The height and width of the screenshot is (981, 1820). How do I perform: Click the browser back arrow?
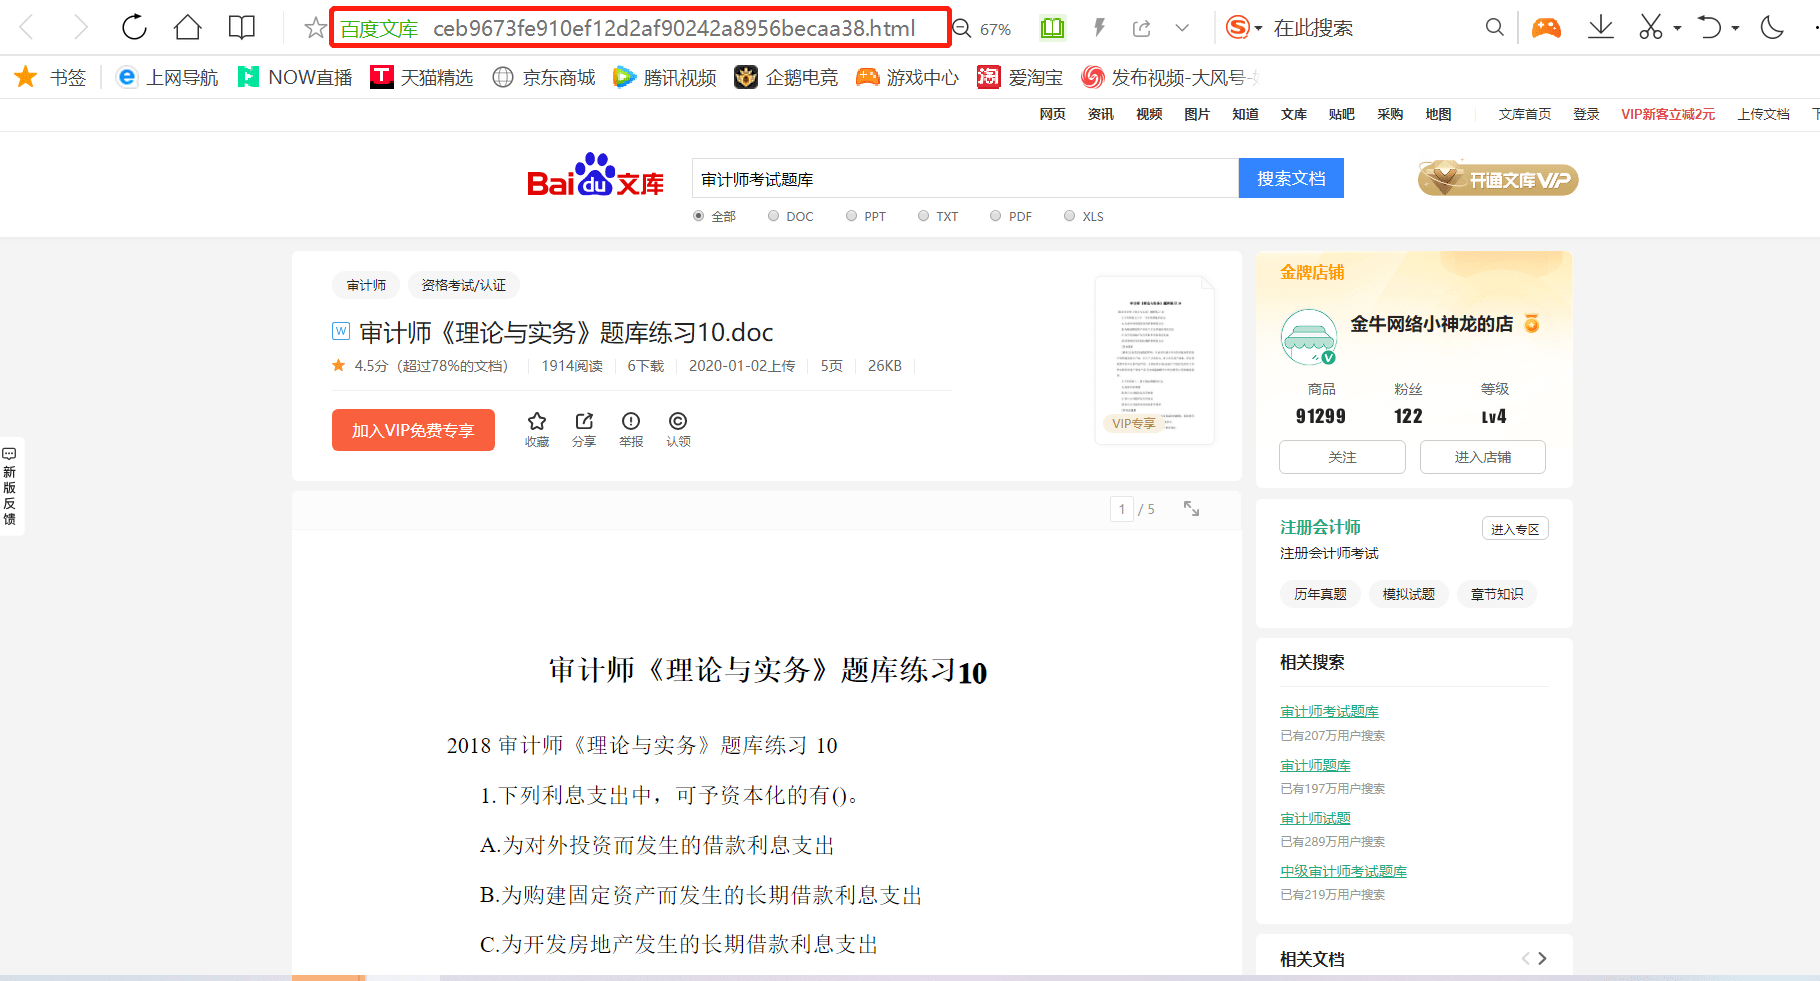click(27, 27)
